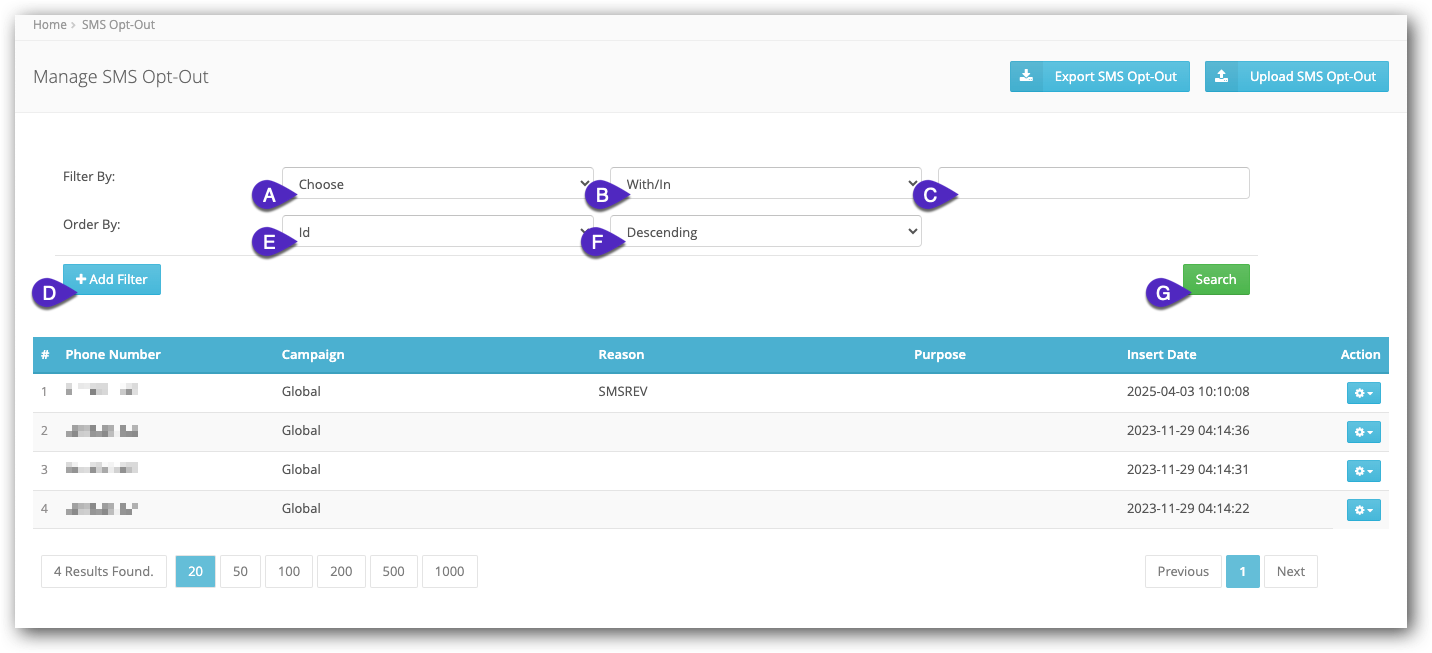Click the date 2025-04-03 10:10:08
Screen dimensions: 1432x653
1188,392
